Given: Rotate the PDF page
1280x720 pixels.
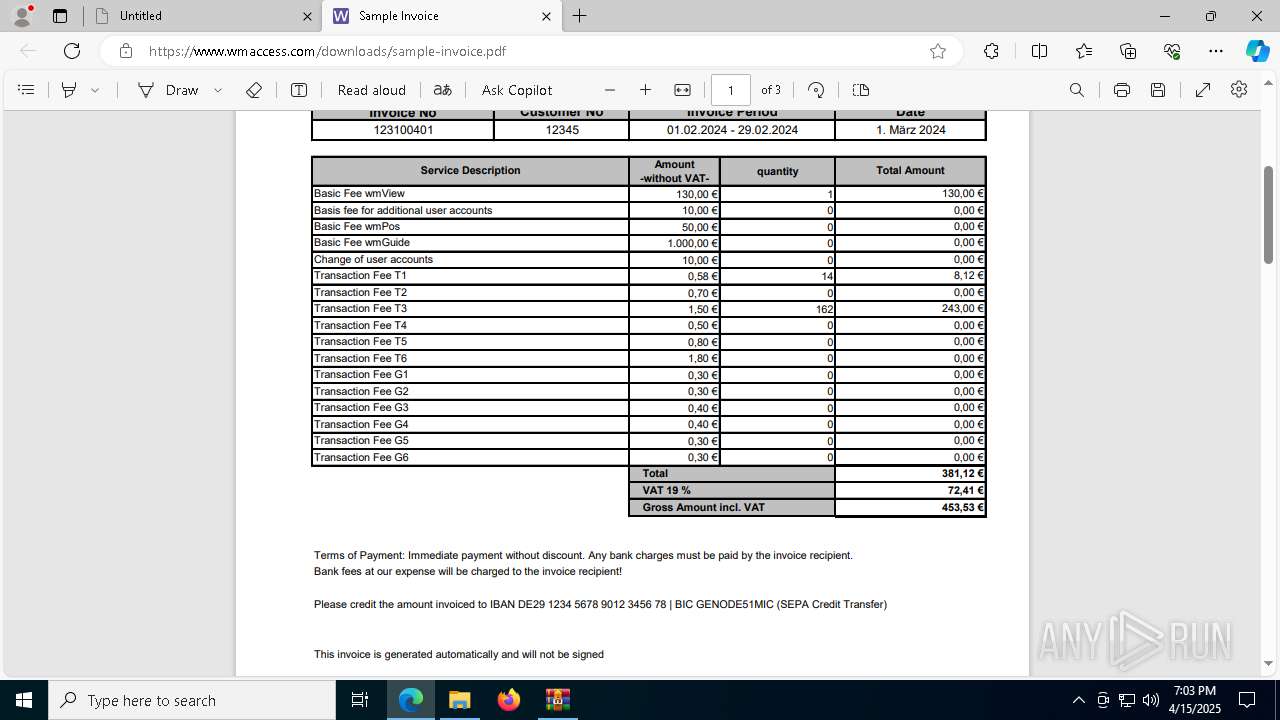Looking at the screenshot, I should coord(816,90).
